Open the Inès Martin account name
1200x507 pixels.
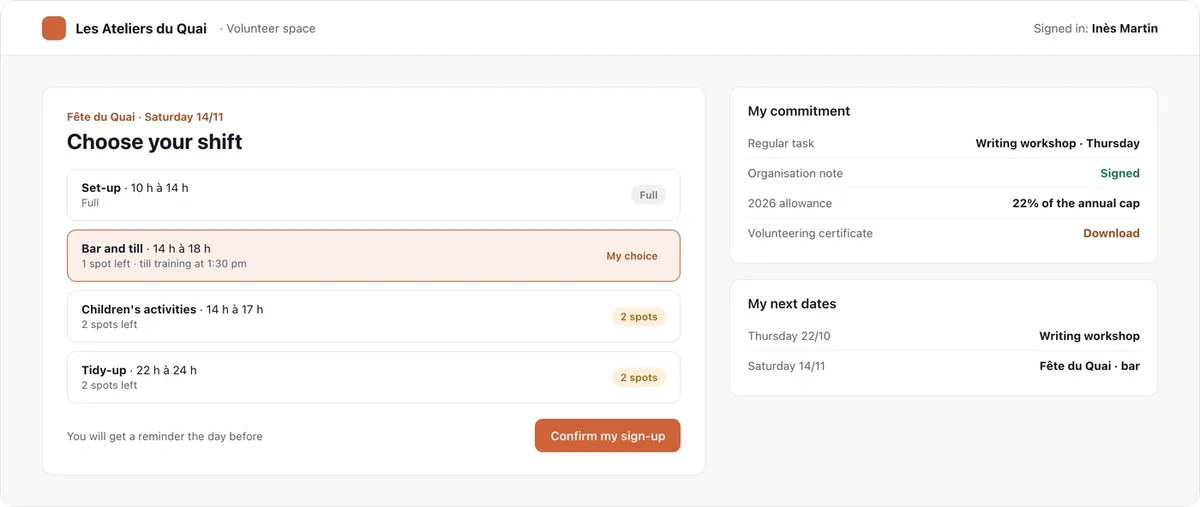pyautogui.click(x=1125, y=28)
